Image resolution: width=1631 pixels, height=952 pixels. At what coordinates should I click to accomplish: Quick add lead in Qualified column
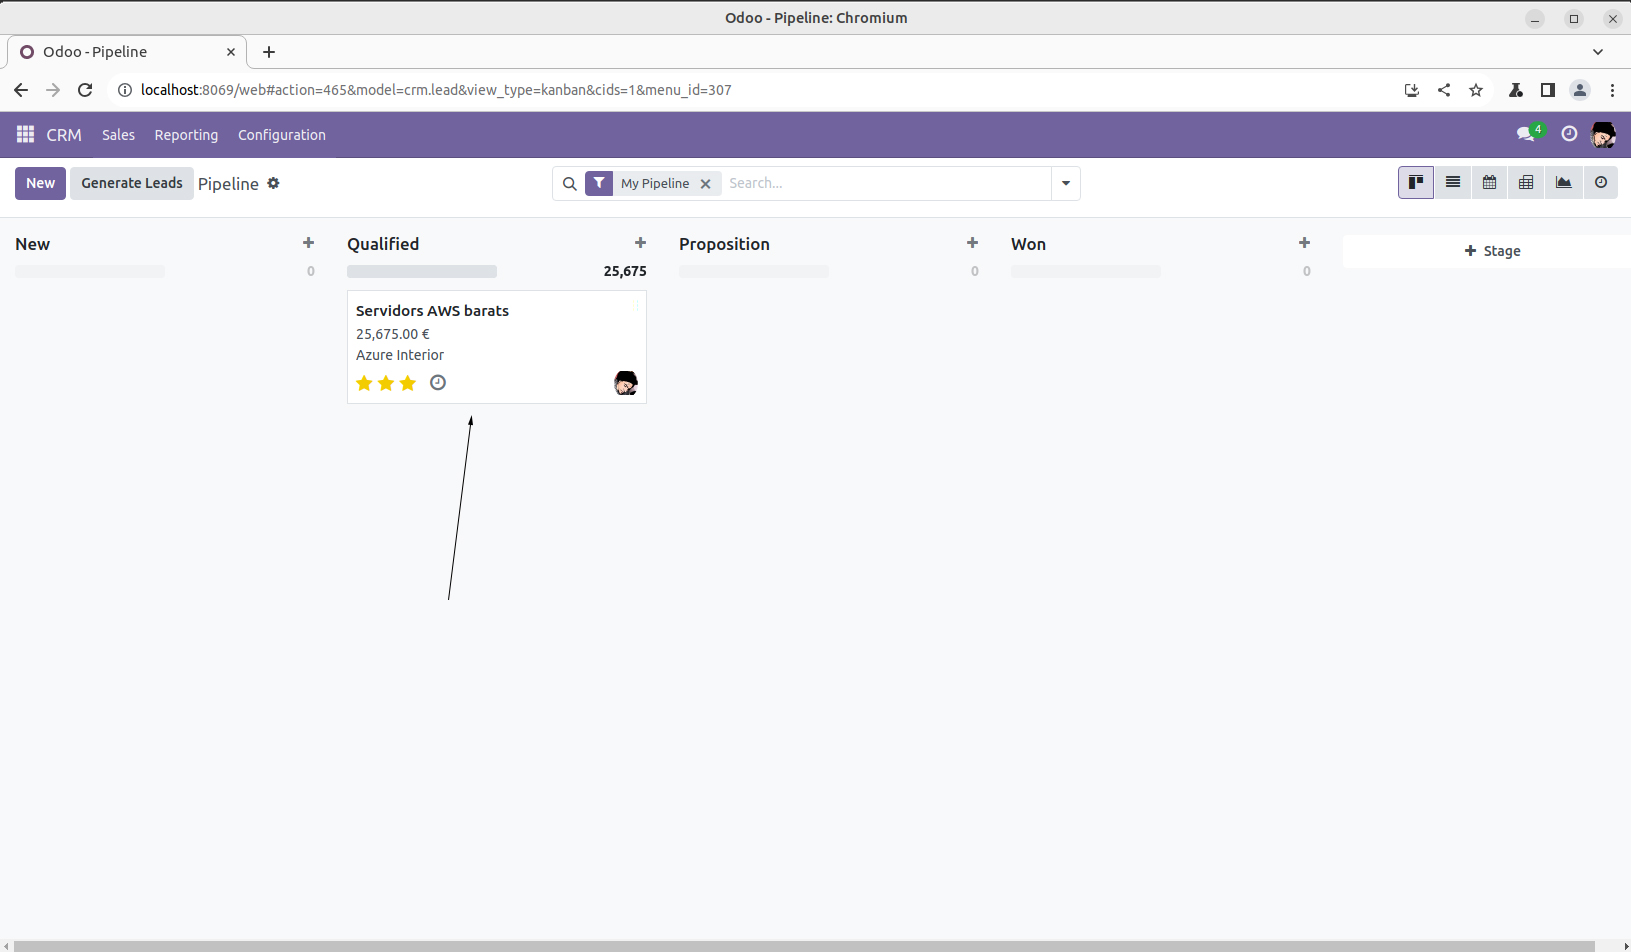(x=640, y=243)
